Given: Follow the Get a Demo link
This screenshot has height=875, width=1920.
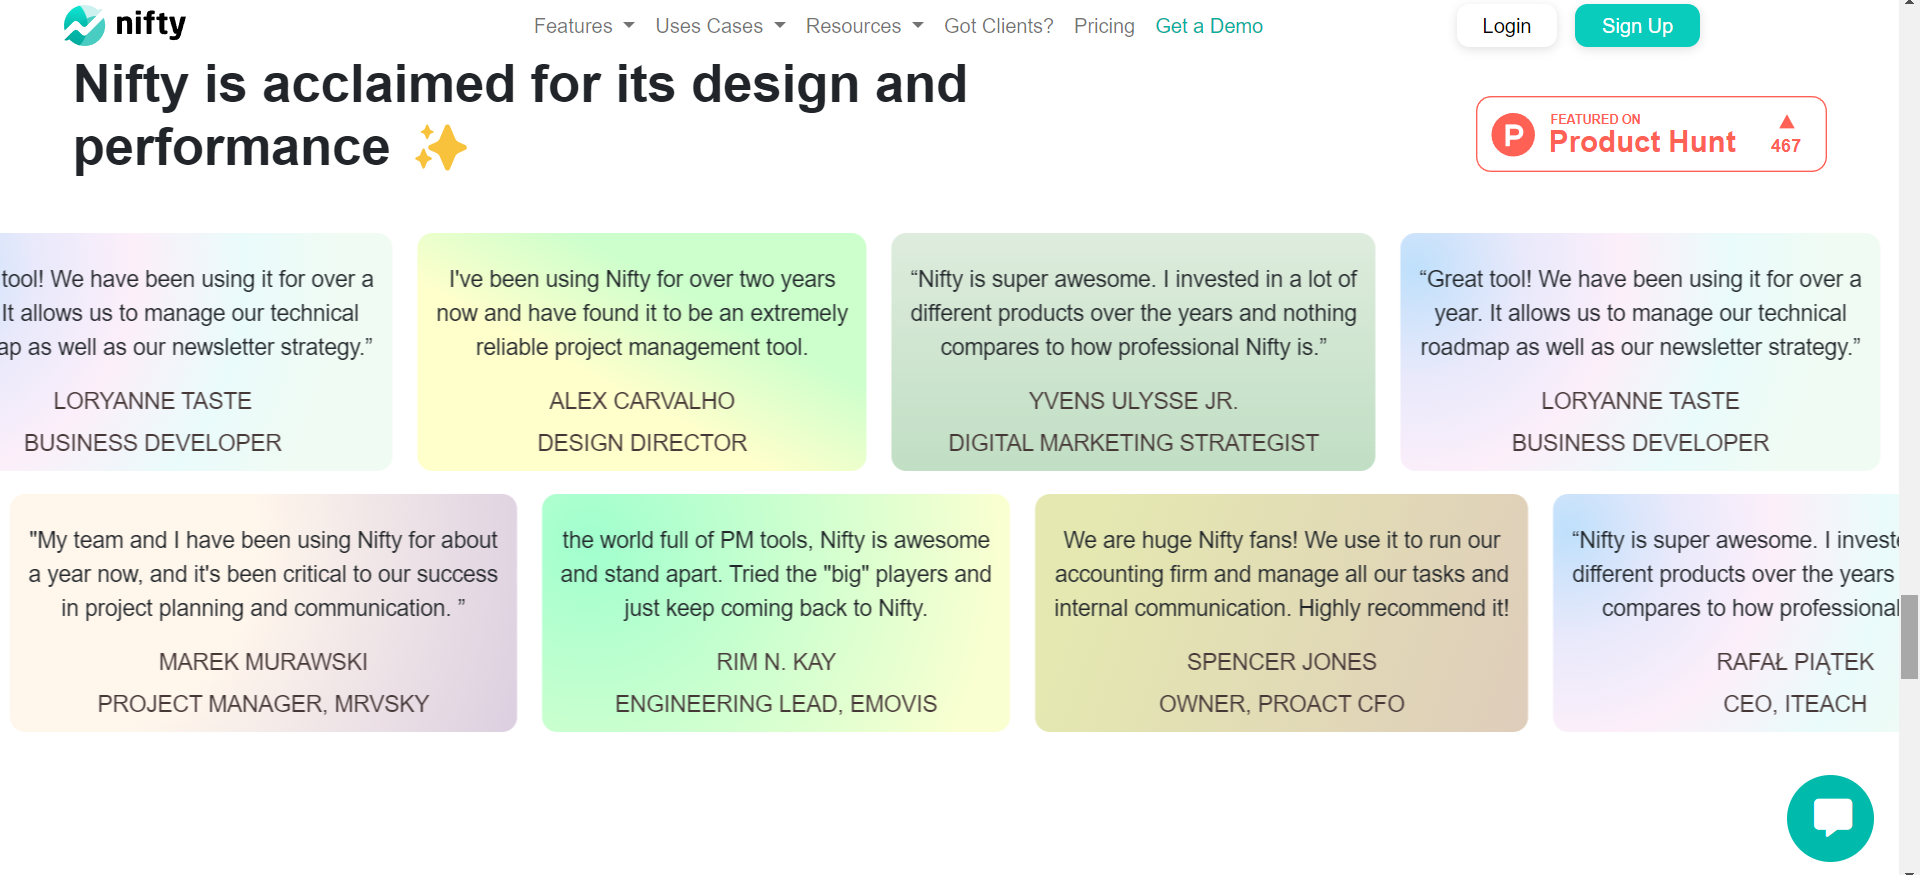Looking at the screenshot, I should [1209, 26].
